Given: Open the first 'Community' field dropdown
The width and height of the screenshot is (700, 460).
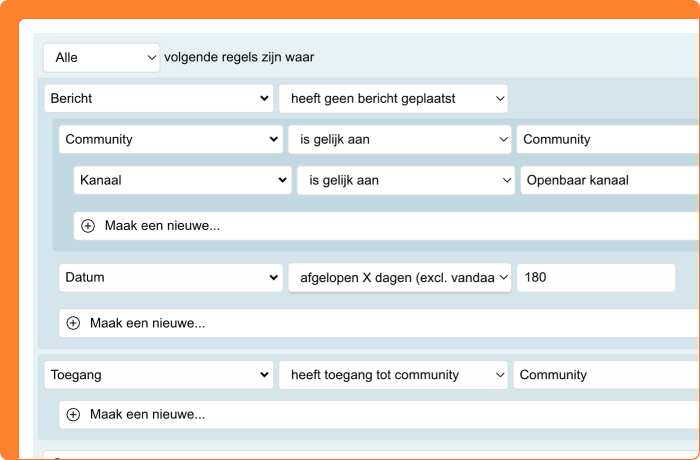Looking at the screenshot, I should click(171, 139).
